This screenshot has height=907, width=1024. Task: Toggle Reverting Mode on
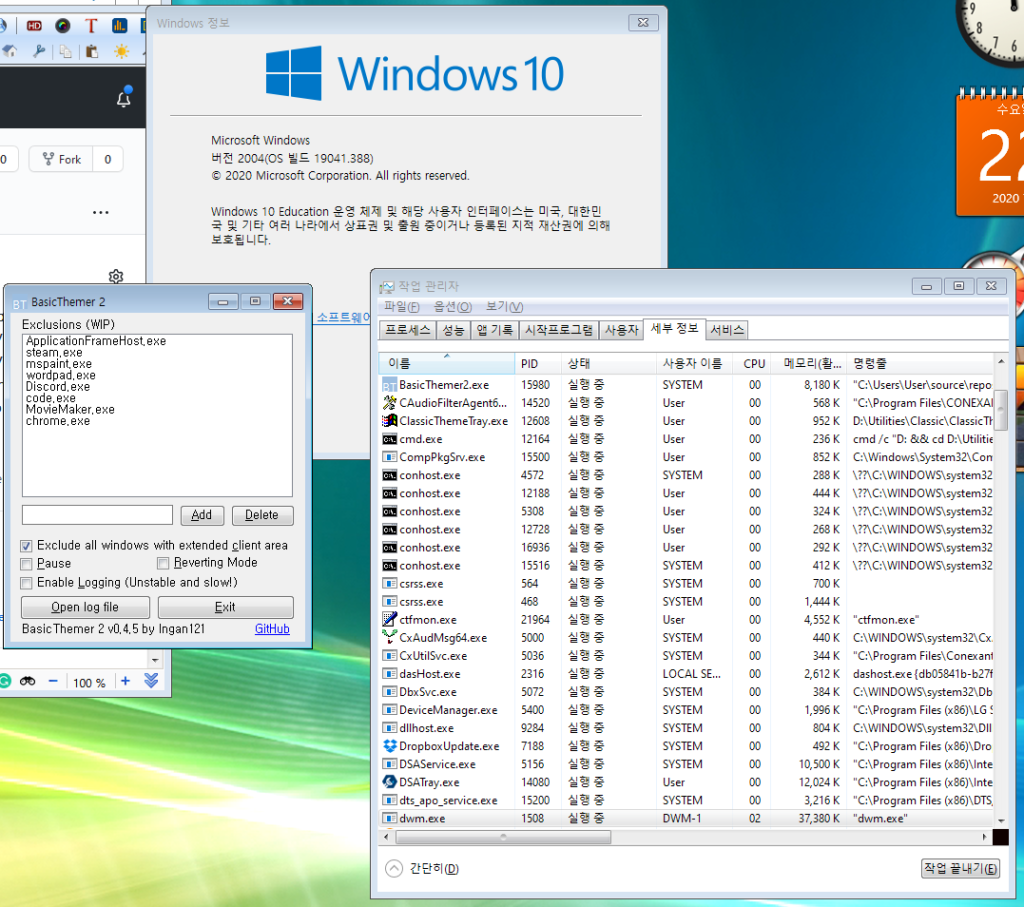[162, 564]
